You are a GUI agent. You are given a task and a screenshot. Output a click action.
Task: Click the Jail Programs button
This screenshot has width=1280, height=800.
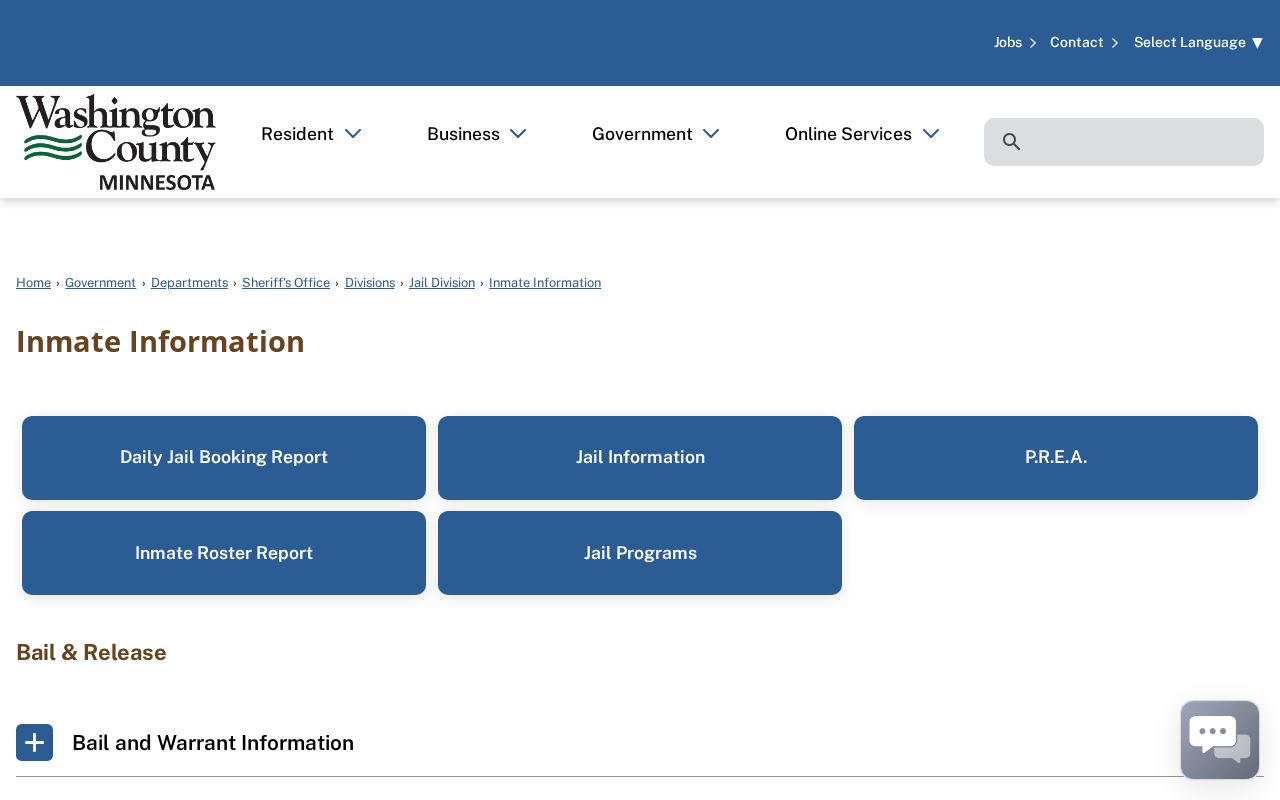tap(640, 553)
